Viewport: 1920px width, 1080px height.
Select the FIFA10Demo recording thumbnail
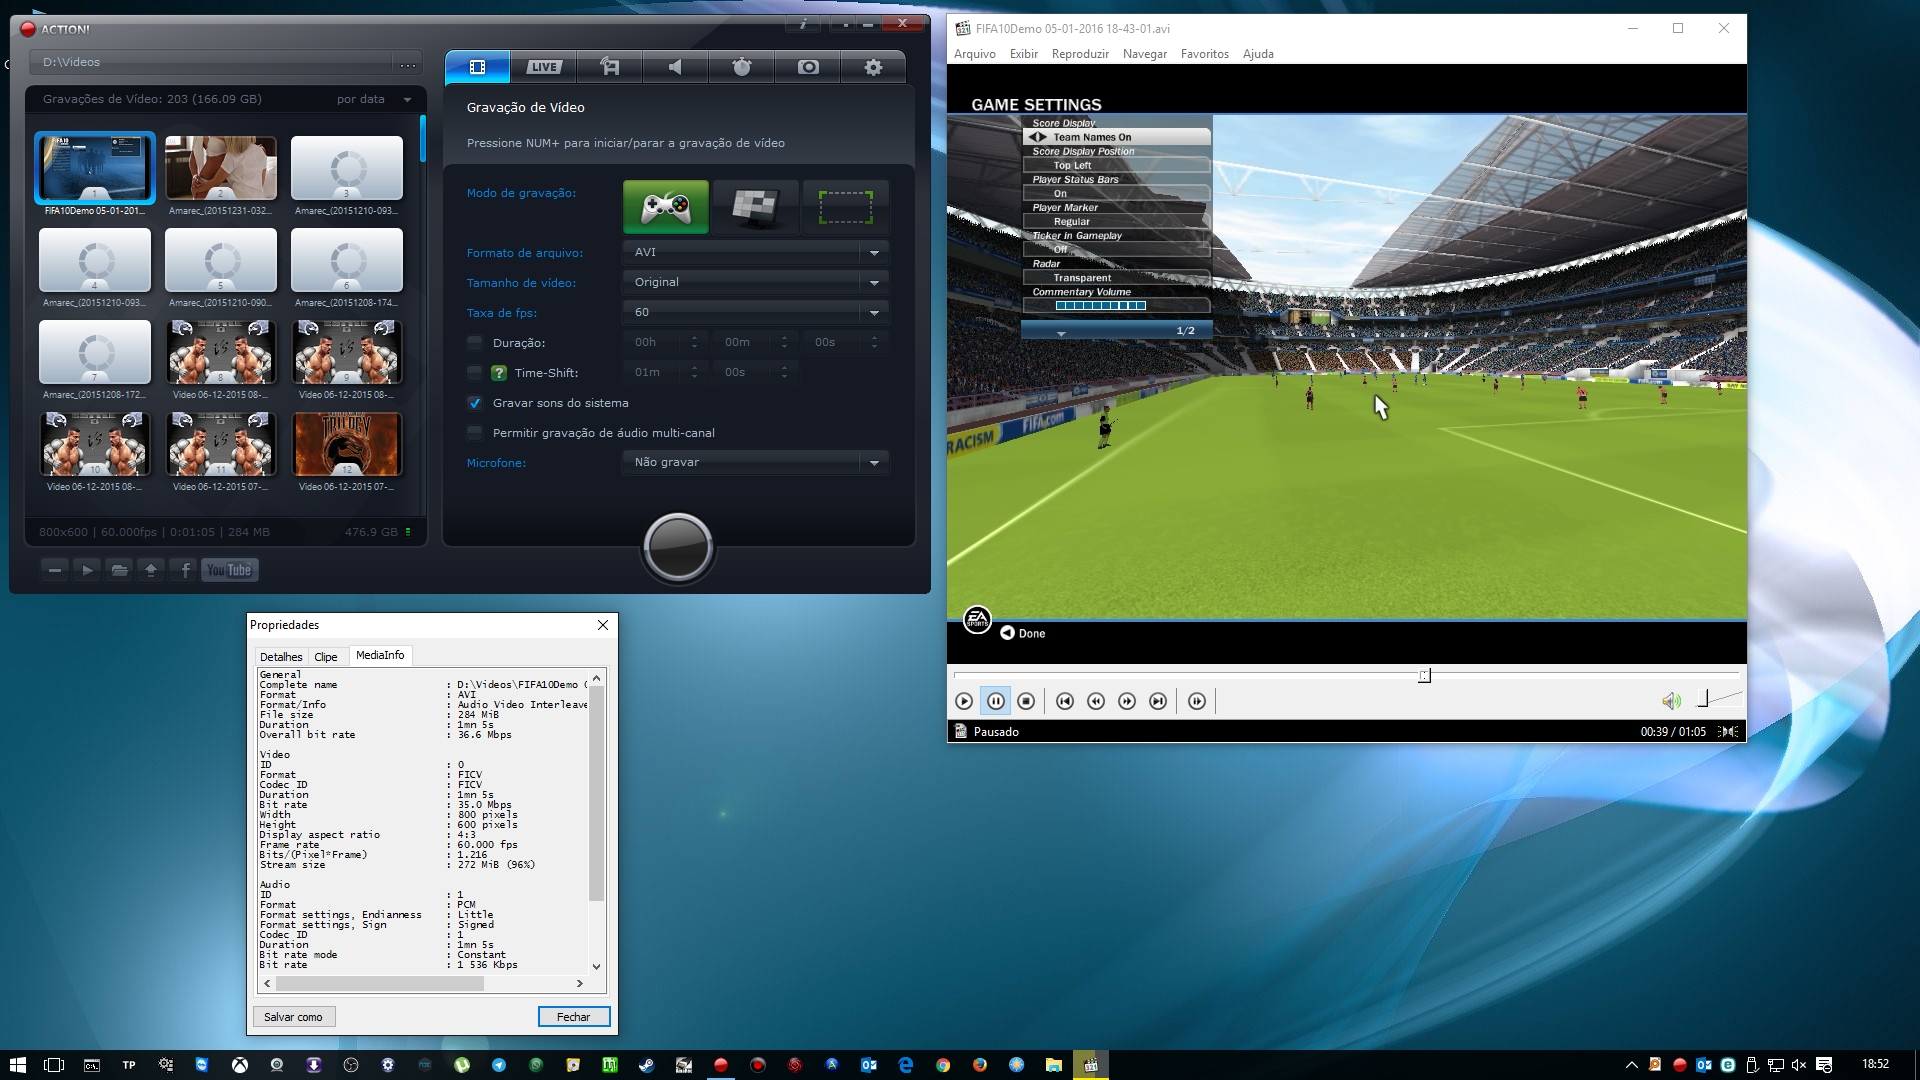95,167
